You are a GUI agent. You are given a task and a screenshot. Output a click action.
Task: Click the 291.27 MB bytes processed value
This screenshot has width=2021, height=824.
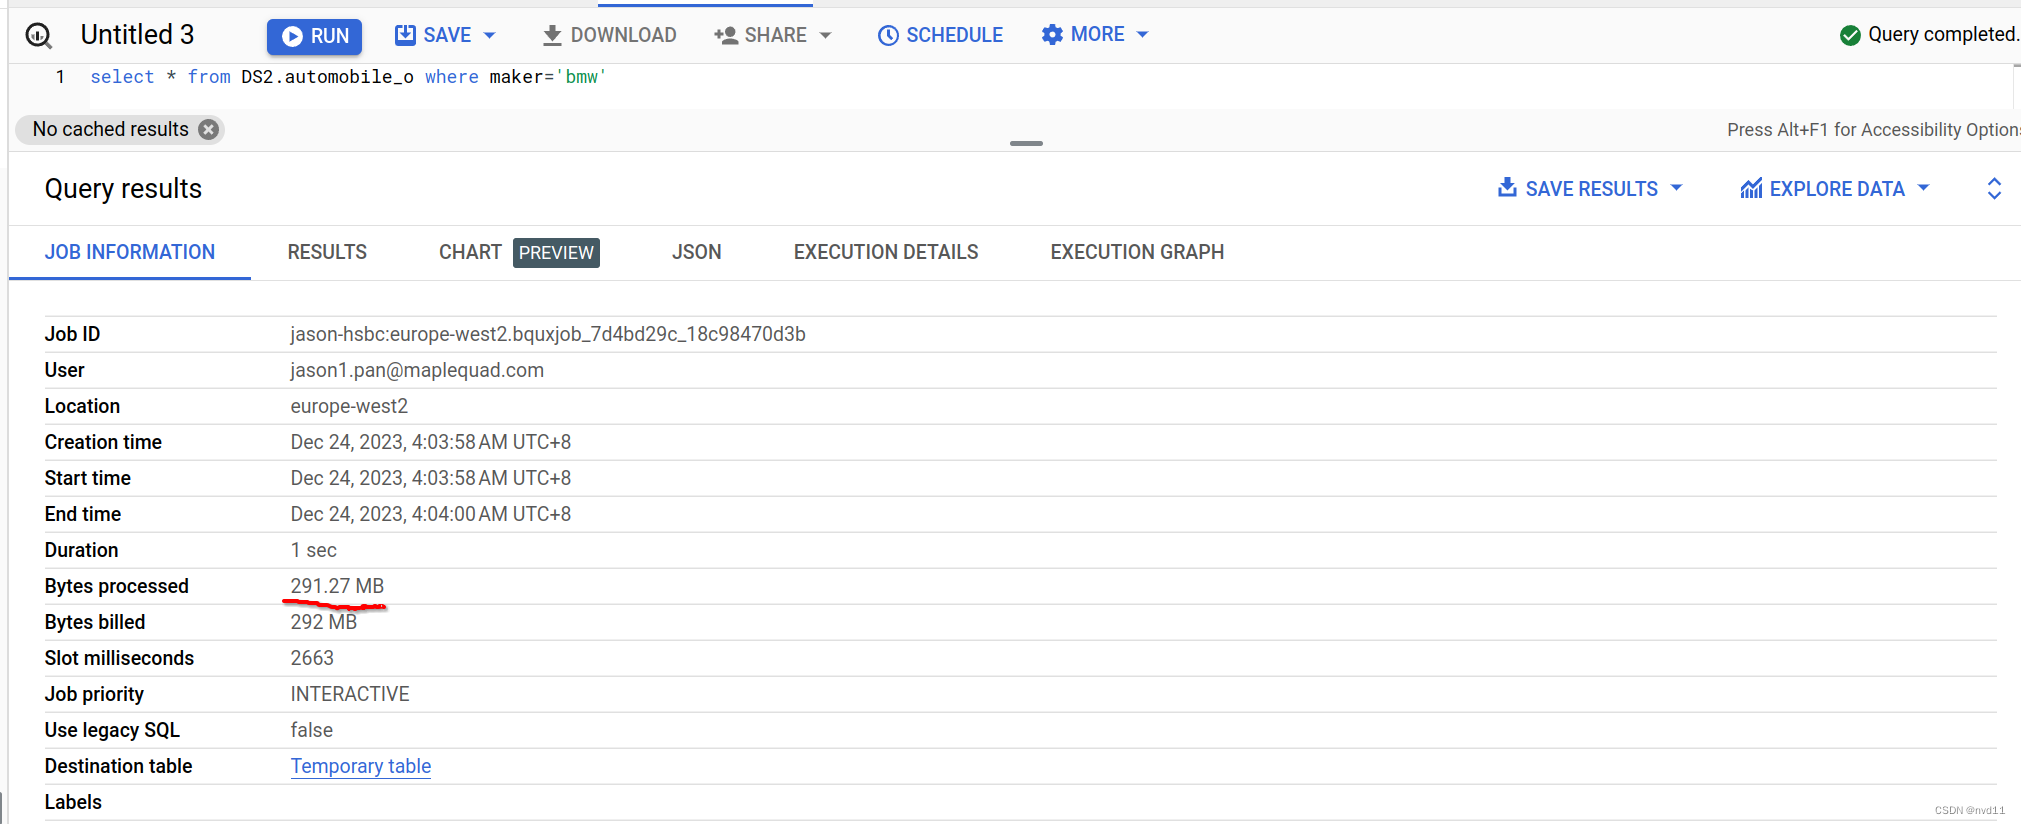[337, 586]
